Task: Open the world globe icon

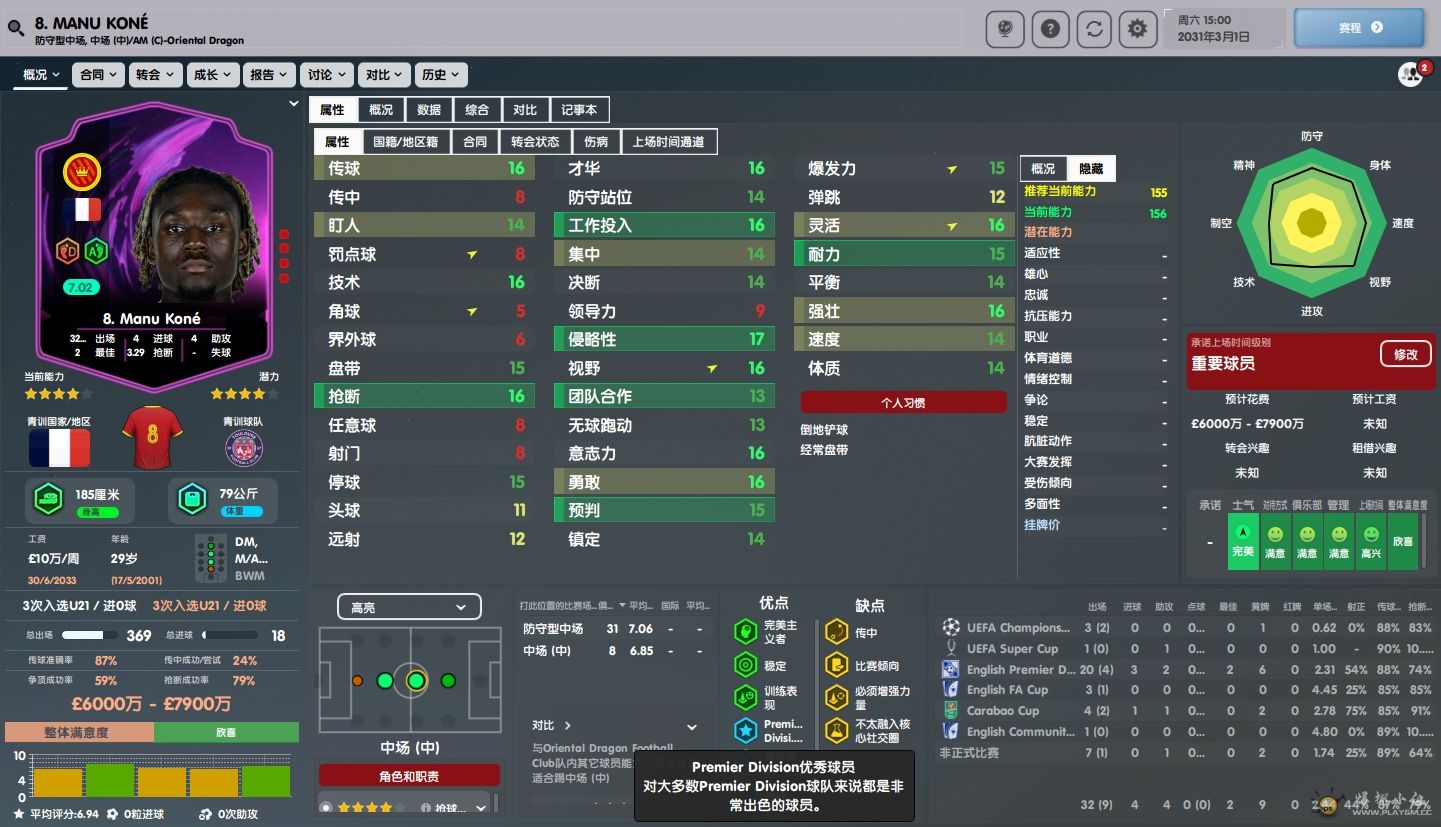Action: point(1005,29)
